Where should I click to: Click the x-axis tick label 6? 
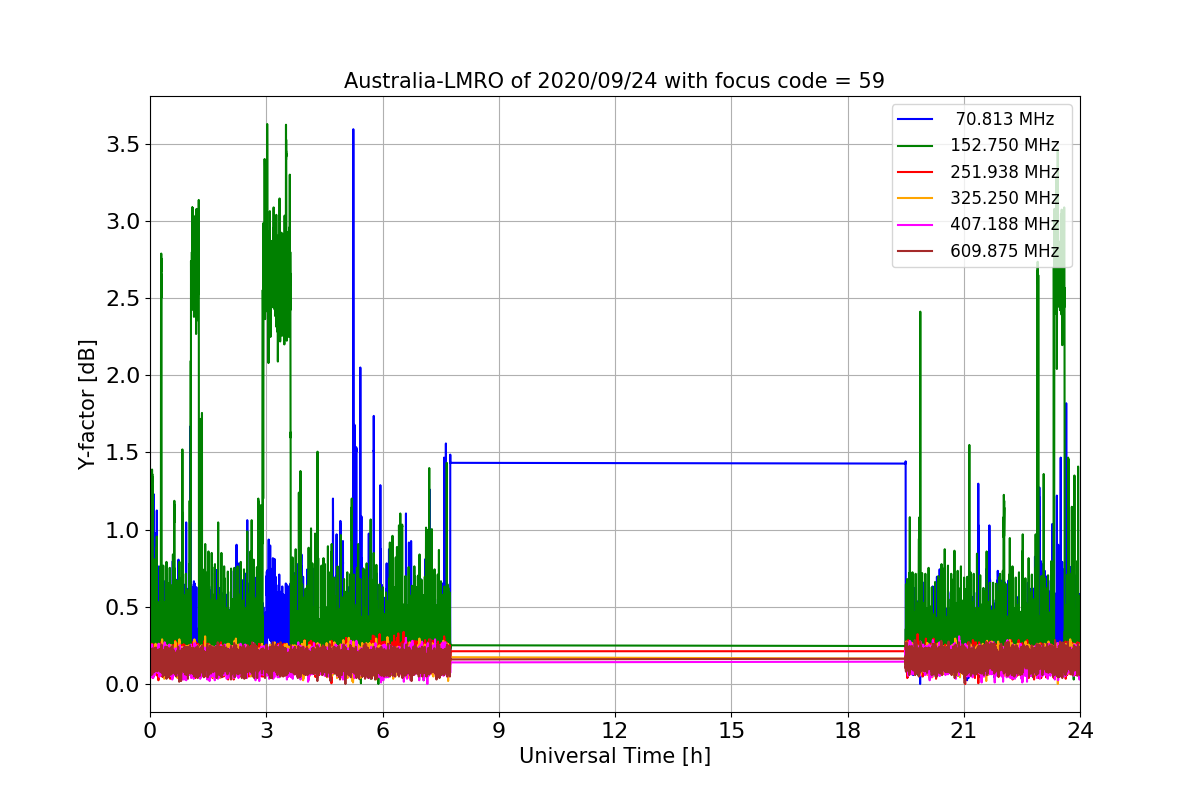[383, 731]
